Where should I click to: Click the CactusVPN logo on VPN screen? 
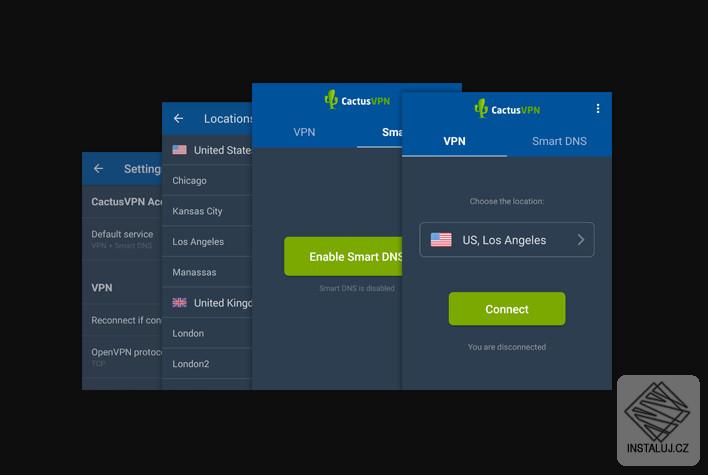pos(507,109)
